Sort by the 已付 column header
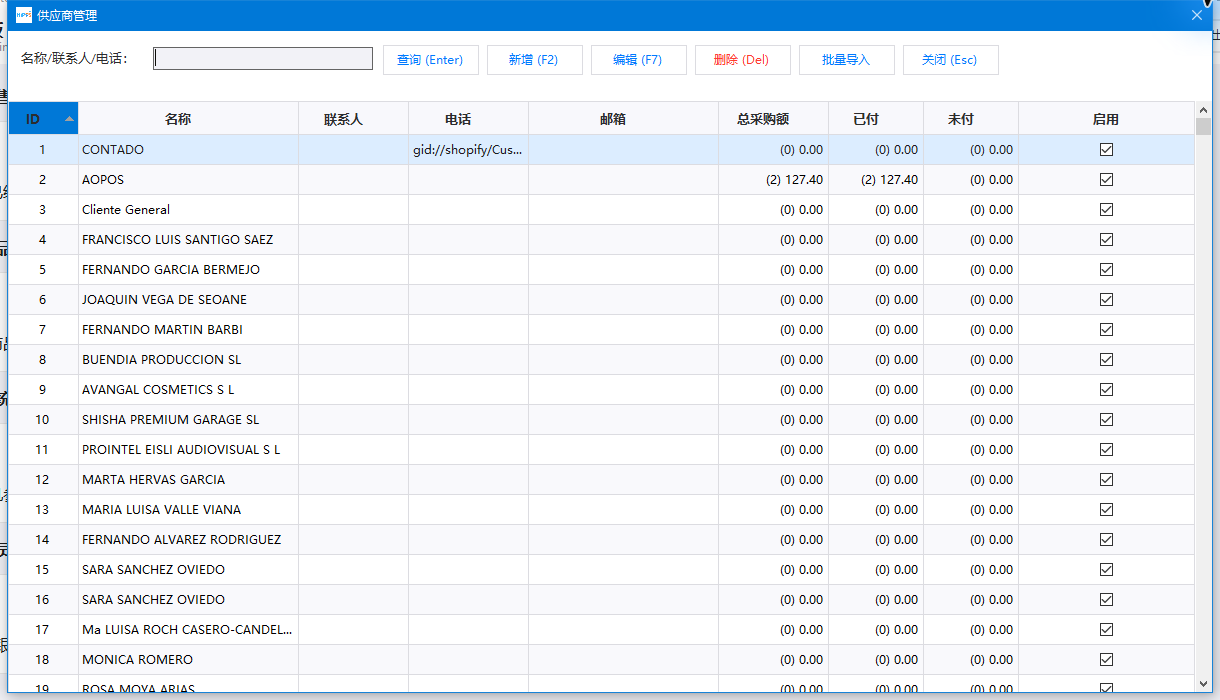 point(876,119)
